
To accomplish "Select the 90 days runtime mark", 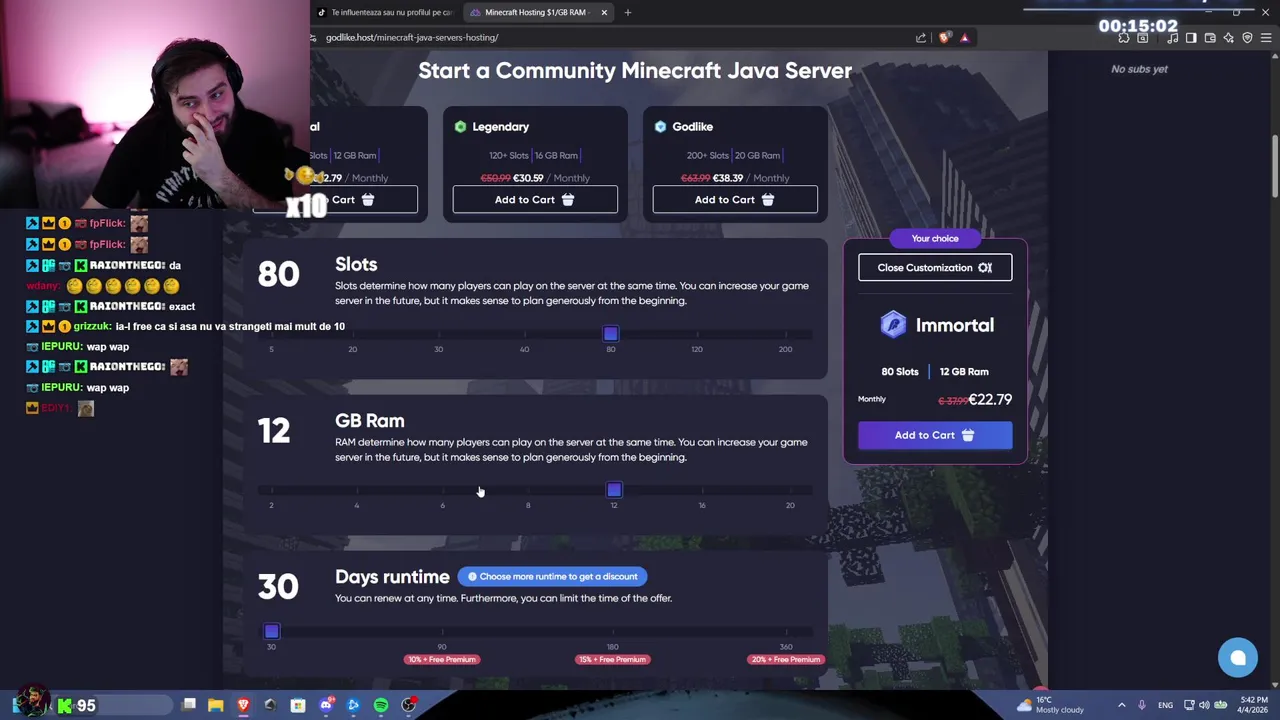I will pyautogui.click(x=442, y=632).
